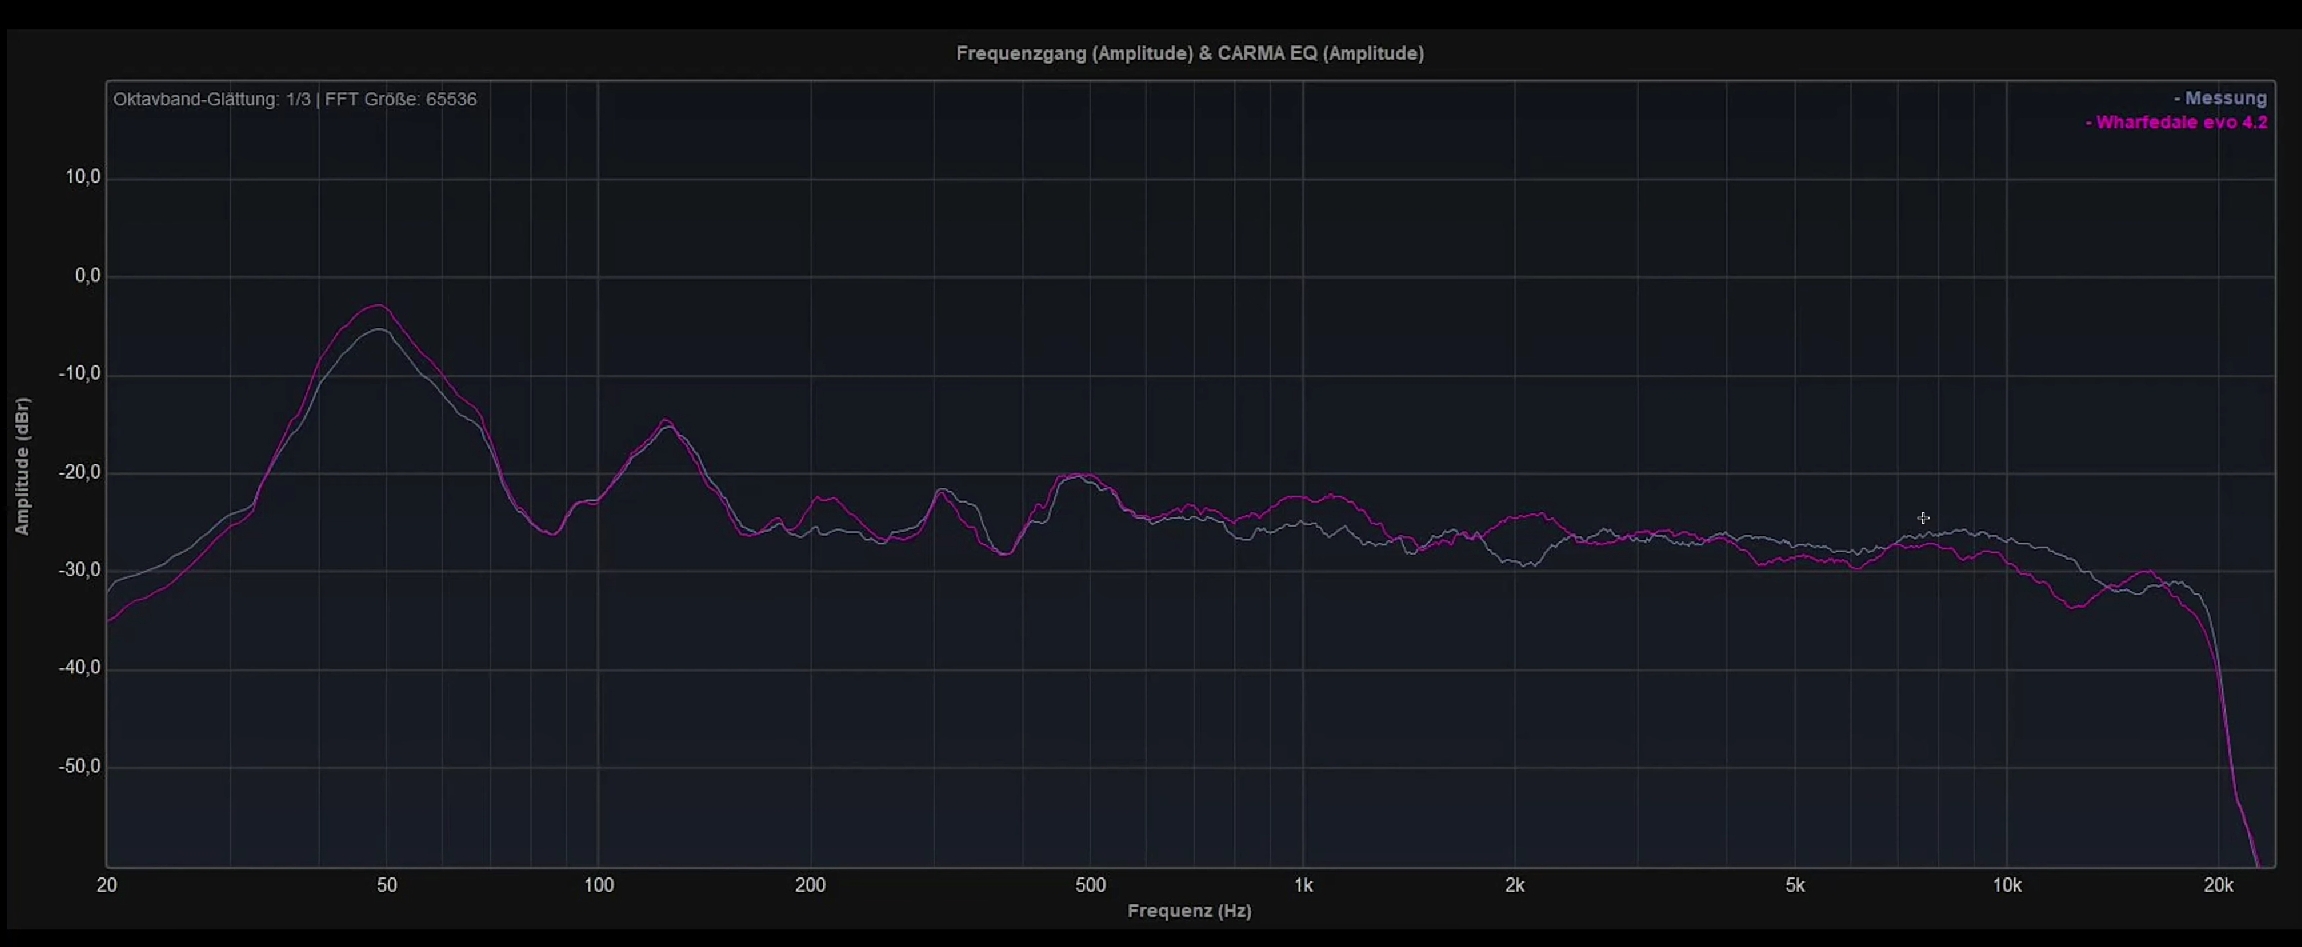This screenshot has width=2302, height=947.
Task: Click the Messung legend entry
Action: 2220,98
